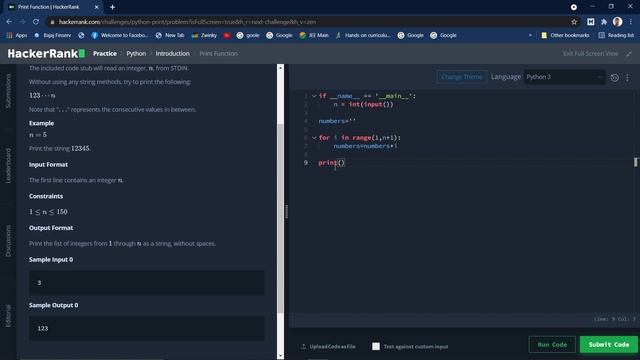Image resolution: width=640 pixels, height=360 pixels.
Task: Click the HackerRank logo
Action: [x=46, y=53]
